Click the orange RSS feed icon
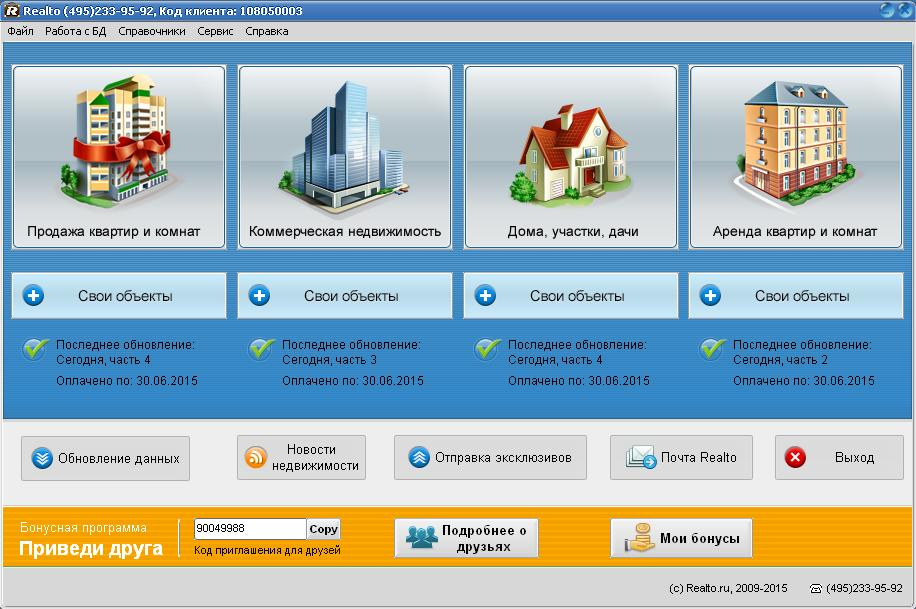 pyautogui.click(x=255, y=458)
